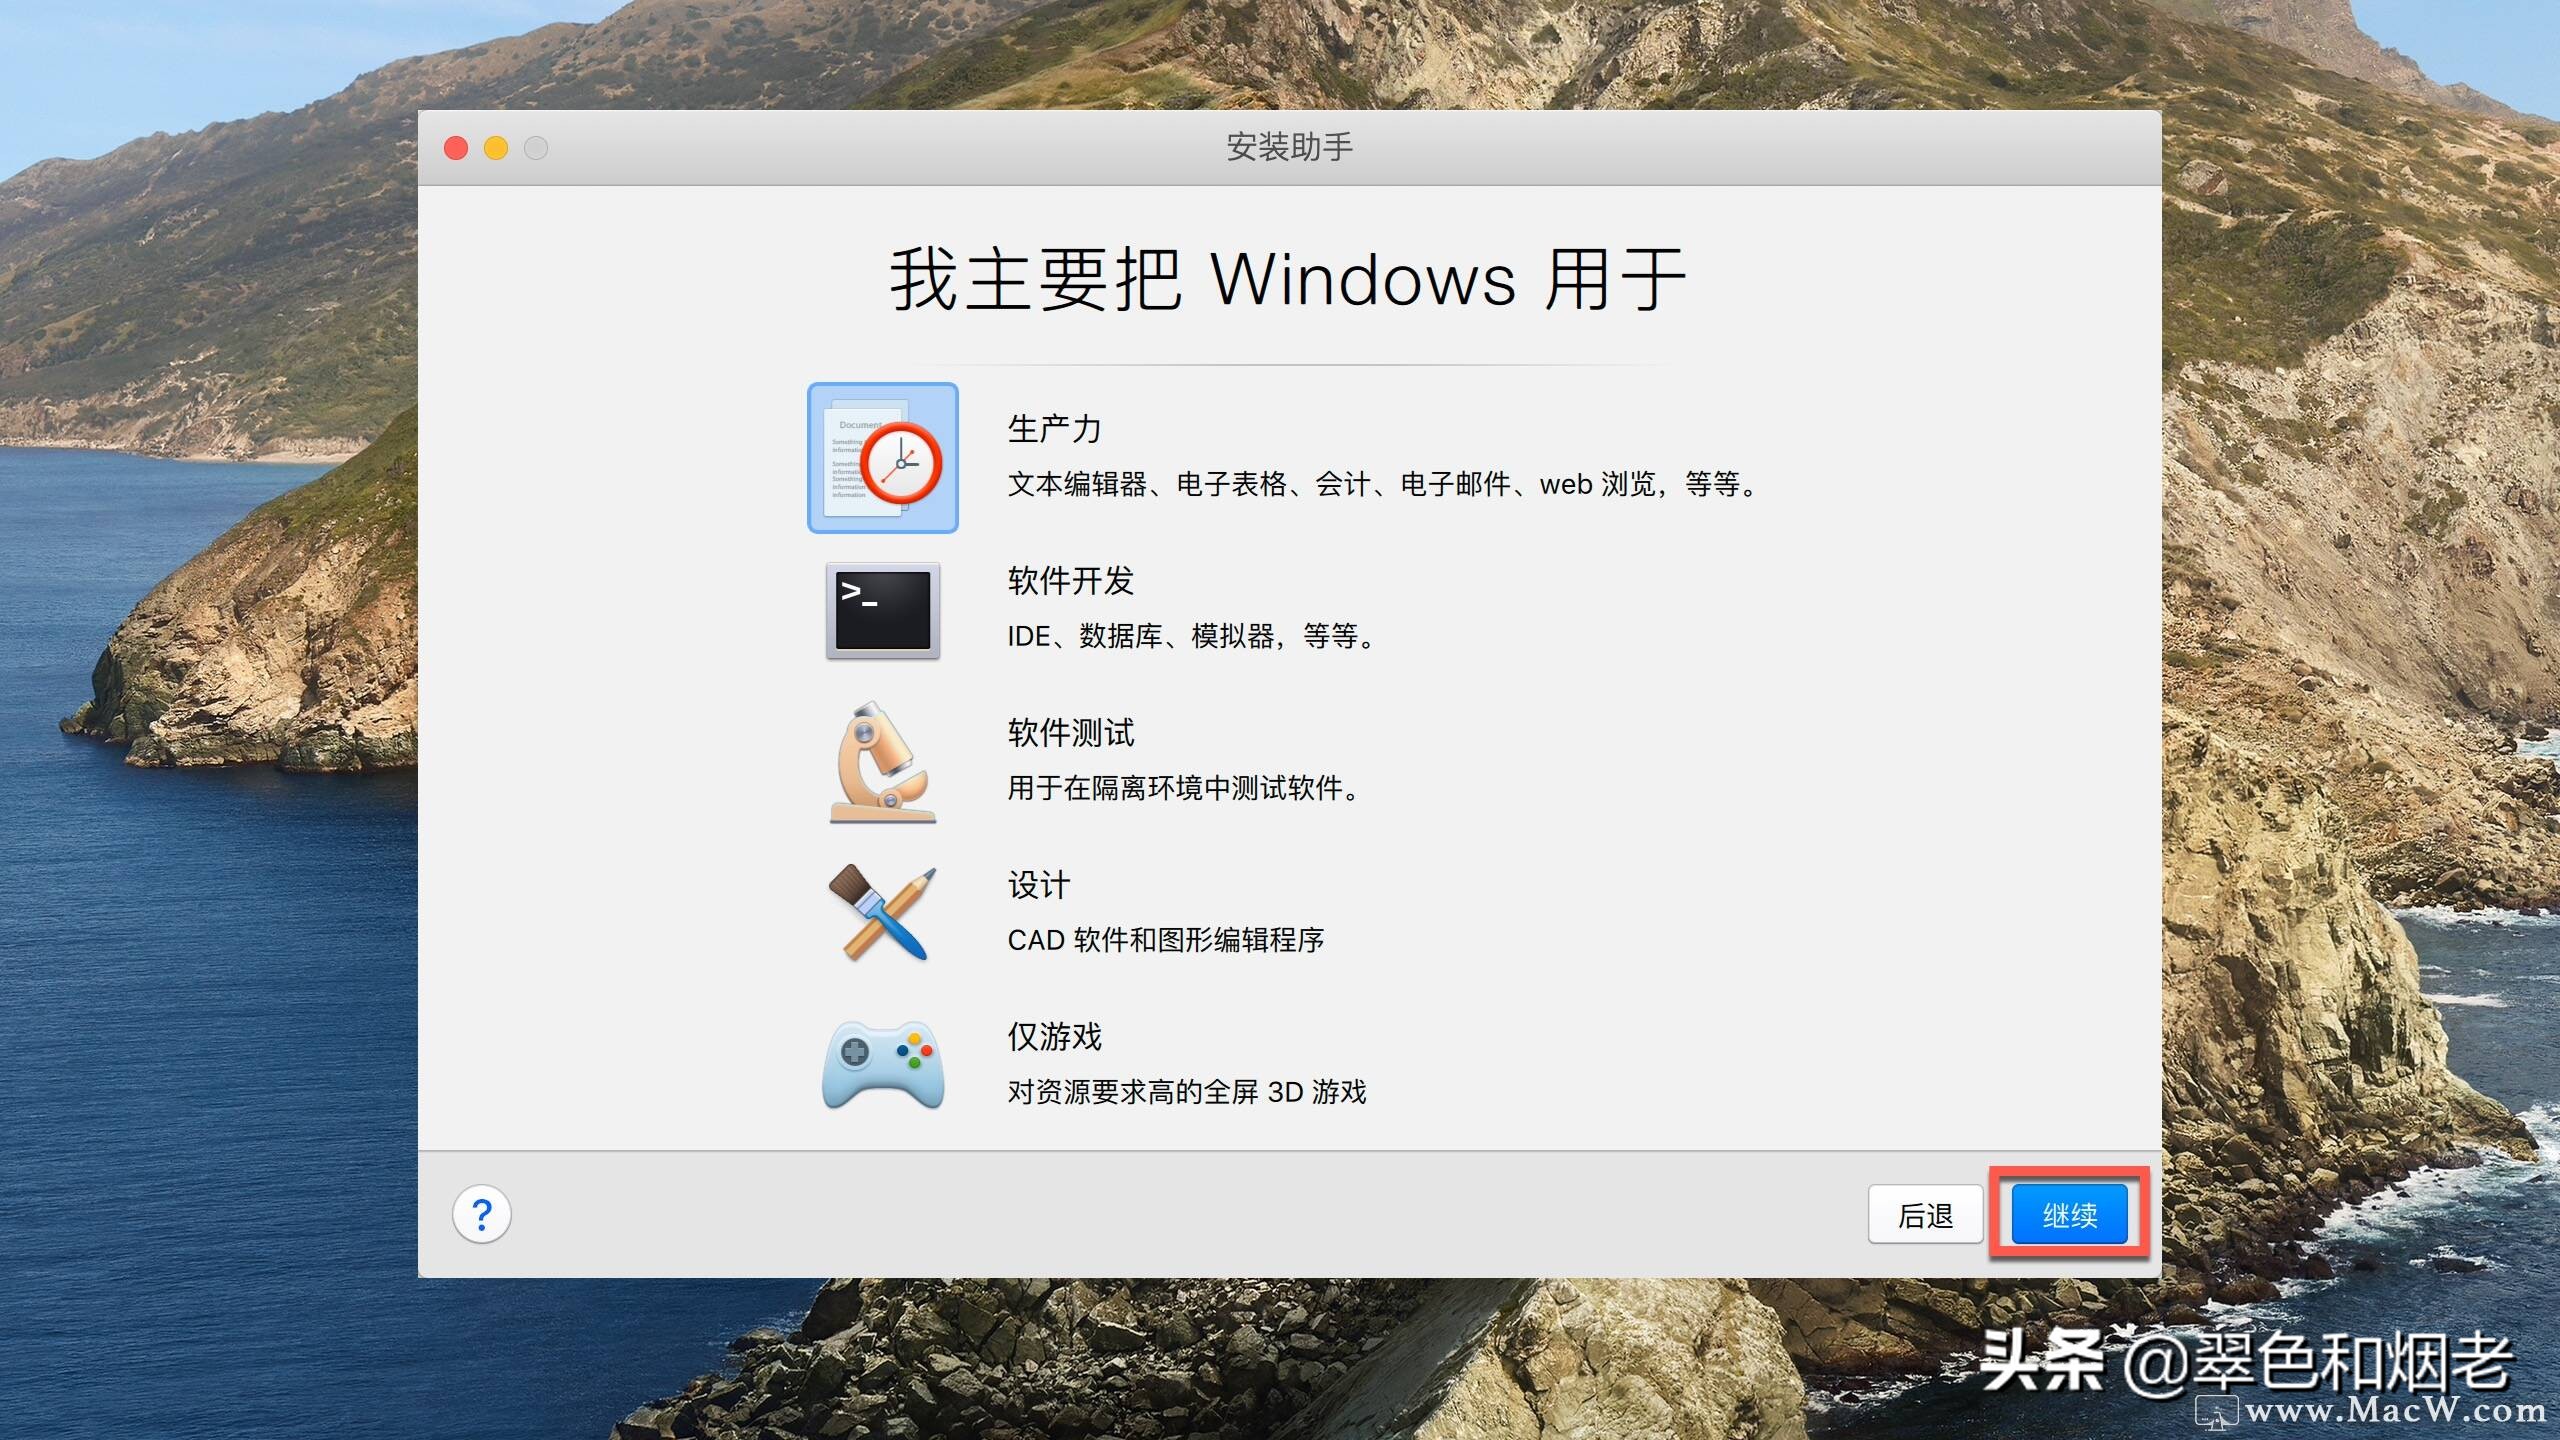Switch selection to 软件开发
Image resolution: width=2560 pixels, height=1440 pixels.
click(1069, 580)
